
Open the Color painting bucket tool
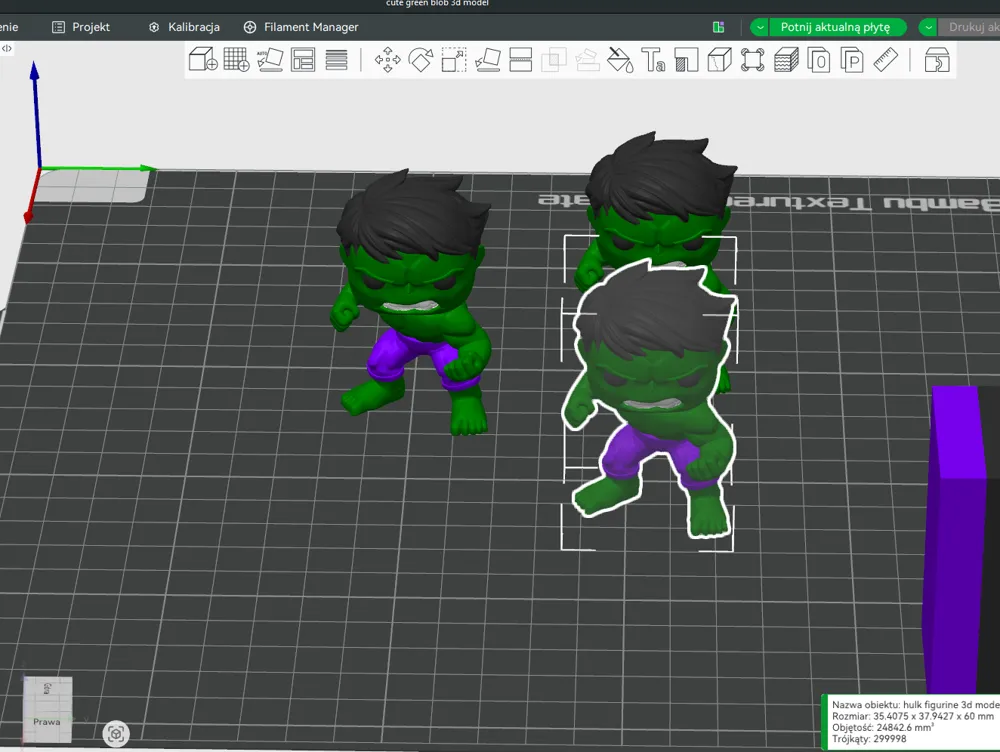620,60
